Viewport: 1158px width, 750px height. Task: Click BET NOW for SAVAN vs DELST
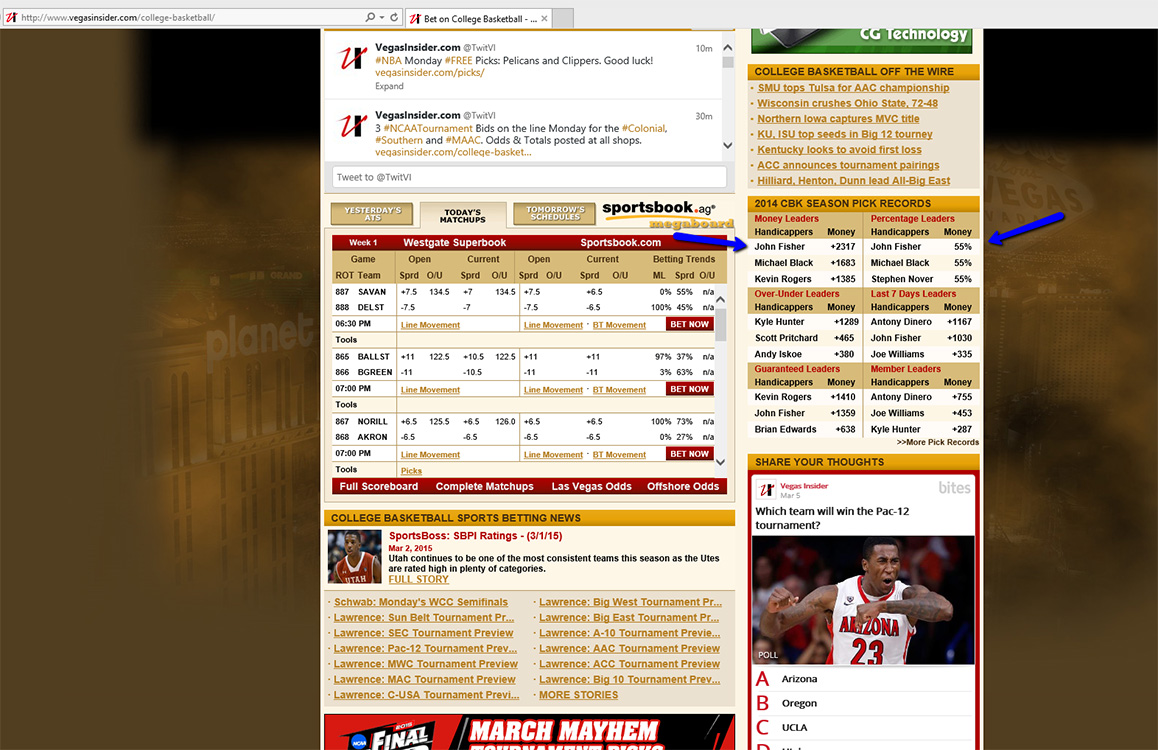point(689,324)
